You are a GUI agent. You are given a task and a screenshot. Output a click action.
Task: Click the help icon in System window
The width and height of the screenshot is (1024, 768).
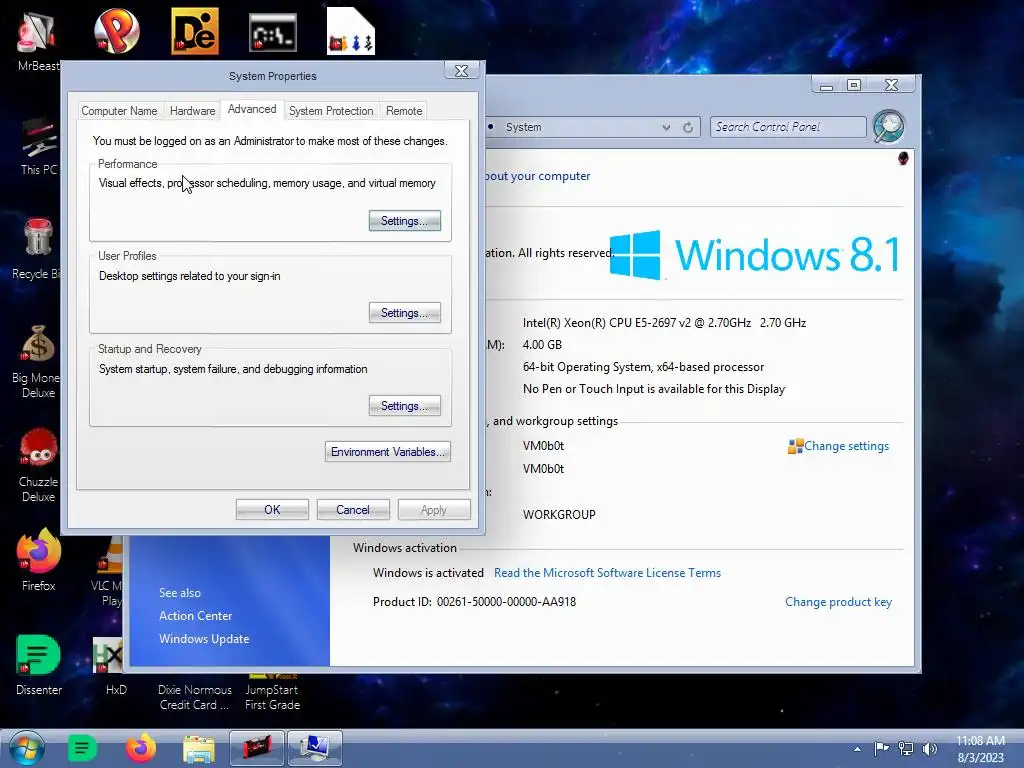pos(903,158)
